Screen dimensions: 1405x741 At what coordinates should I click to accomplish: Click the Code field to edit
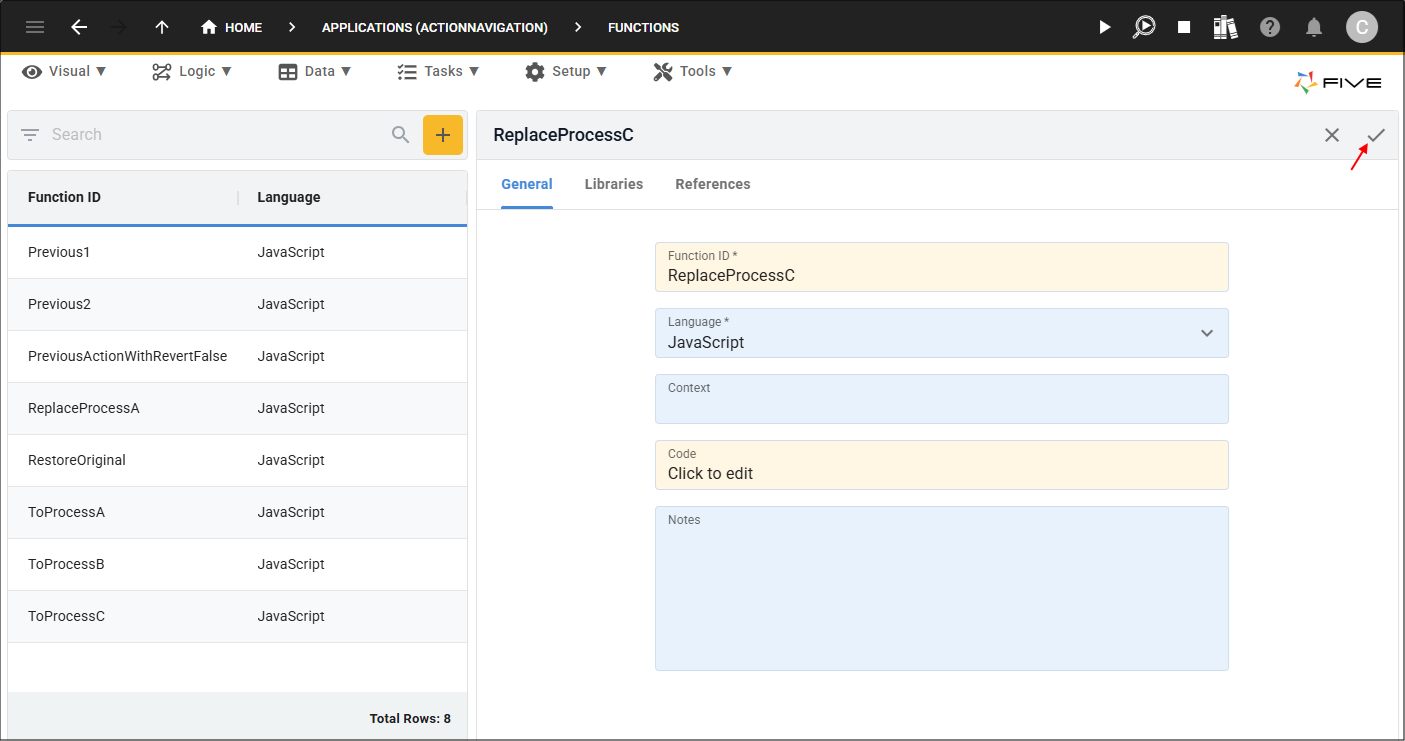[x=942, y=465]
